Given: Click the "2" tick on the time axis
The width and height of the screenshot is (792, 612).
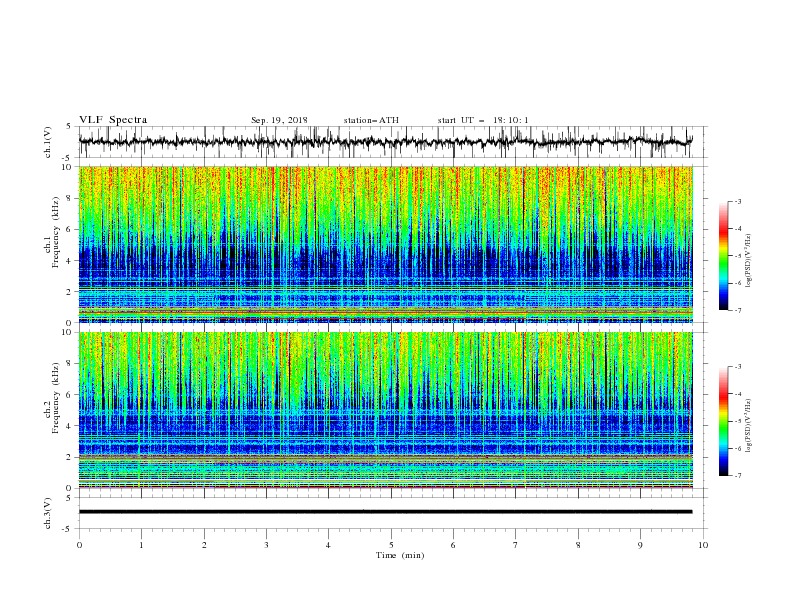Looking at the screenshot, I should pyautogui.click(x=204, y=545).
